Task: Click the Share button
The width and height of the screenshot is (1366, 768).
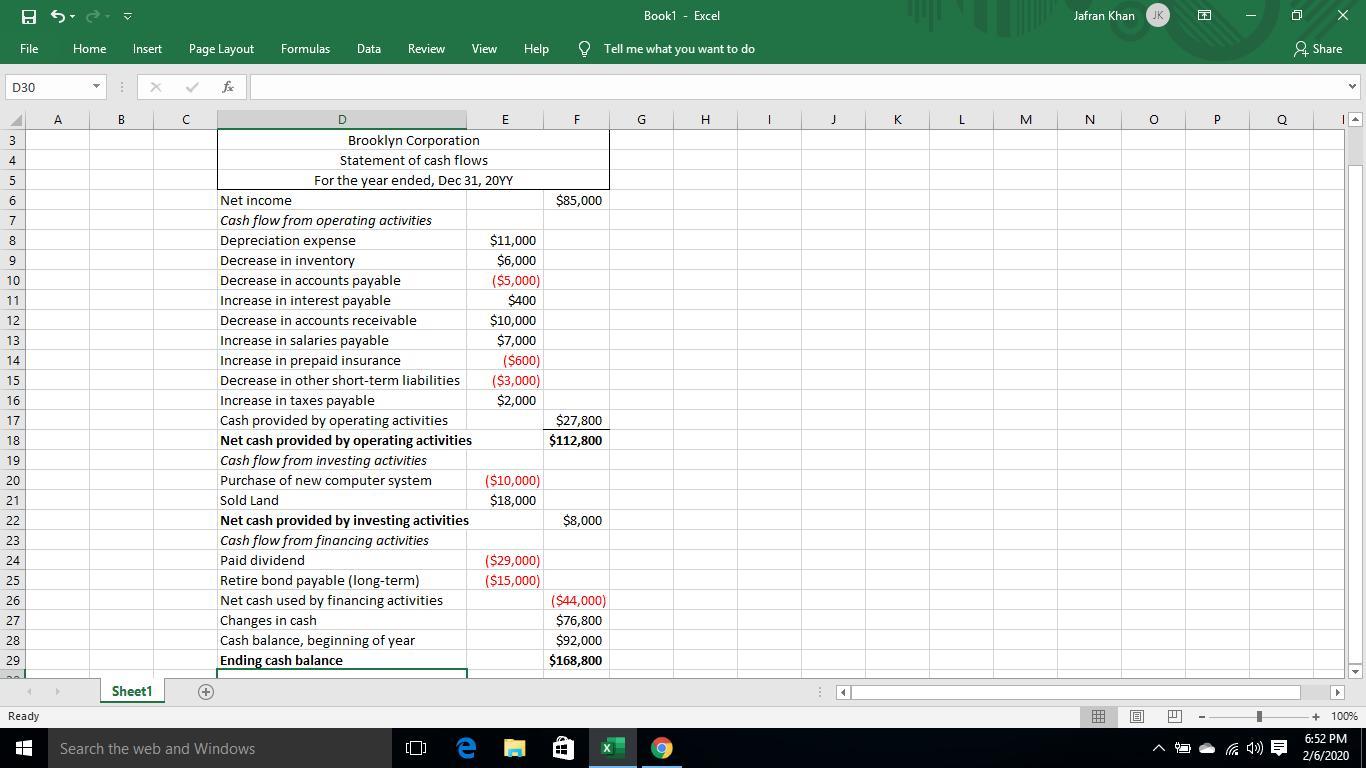Action: click(1317, 49)
